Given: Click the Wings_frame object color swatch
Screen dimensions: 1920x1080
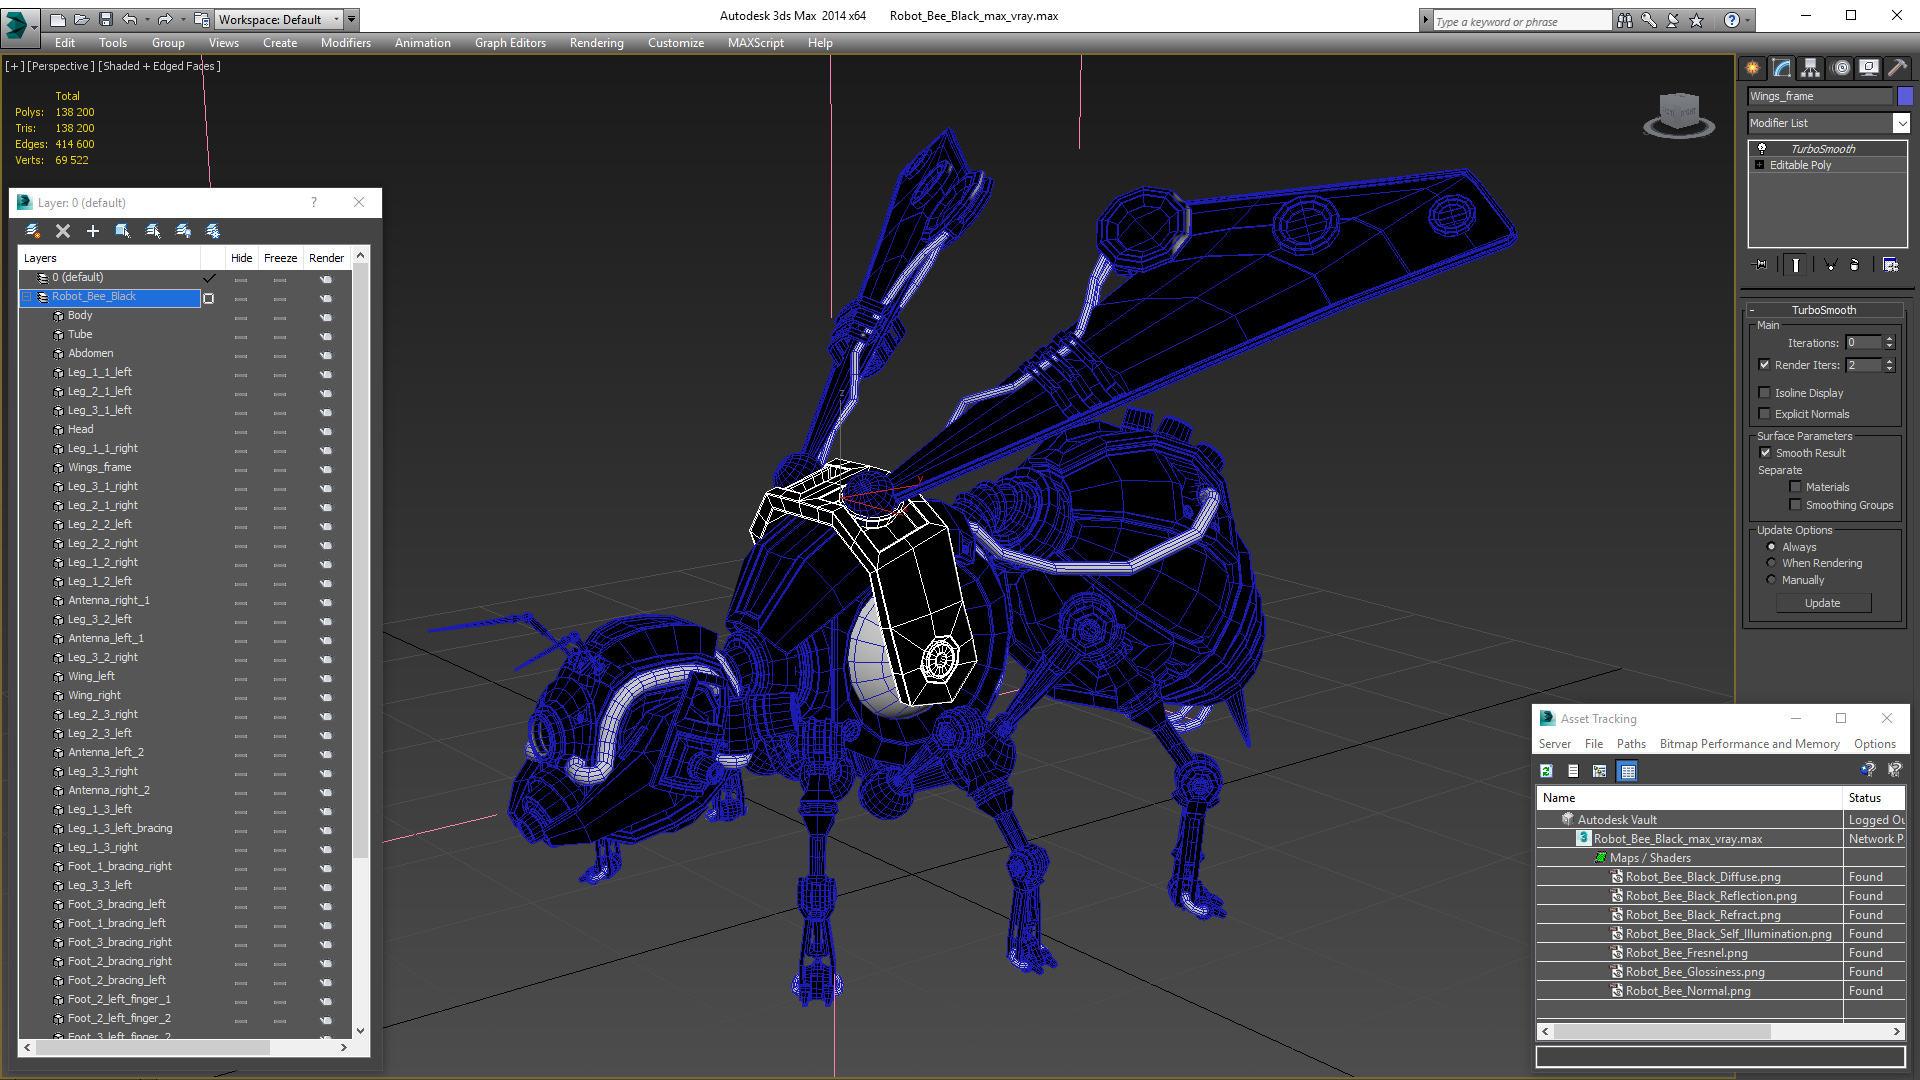Looking at the screenshot, I should tap(1905, 96).
